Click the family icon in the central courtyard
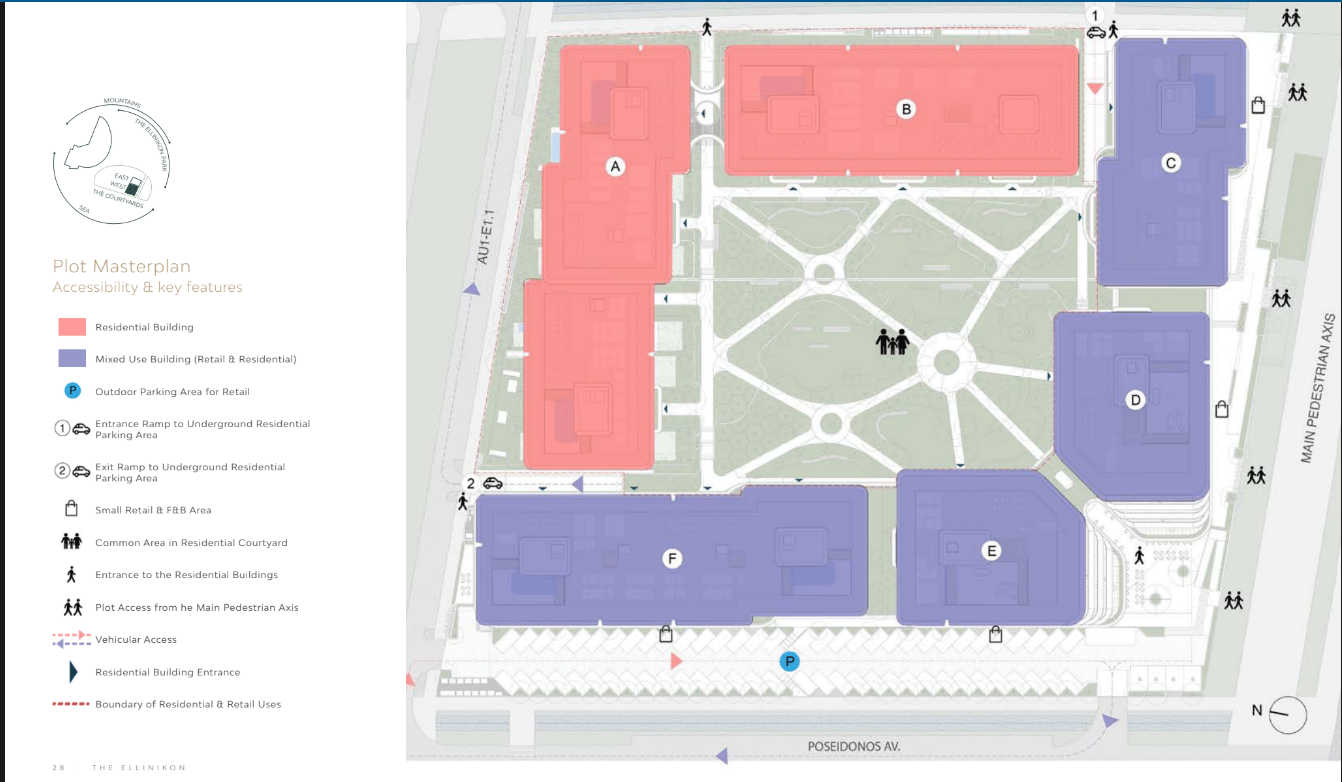The width and height of the screenshot is (1342, 782). pyautogui.click(x=892, y=341)
